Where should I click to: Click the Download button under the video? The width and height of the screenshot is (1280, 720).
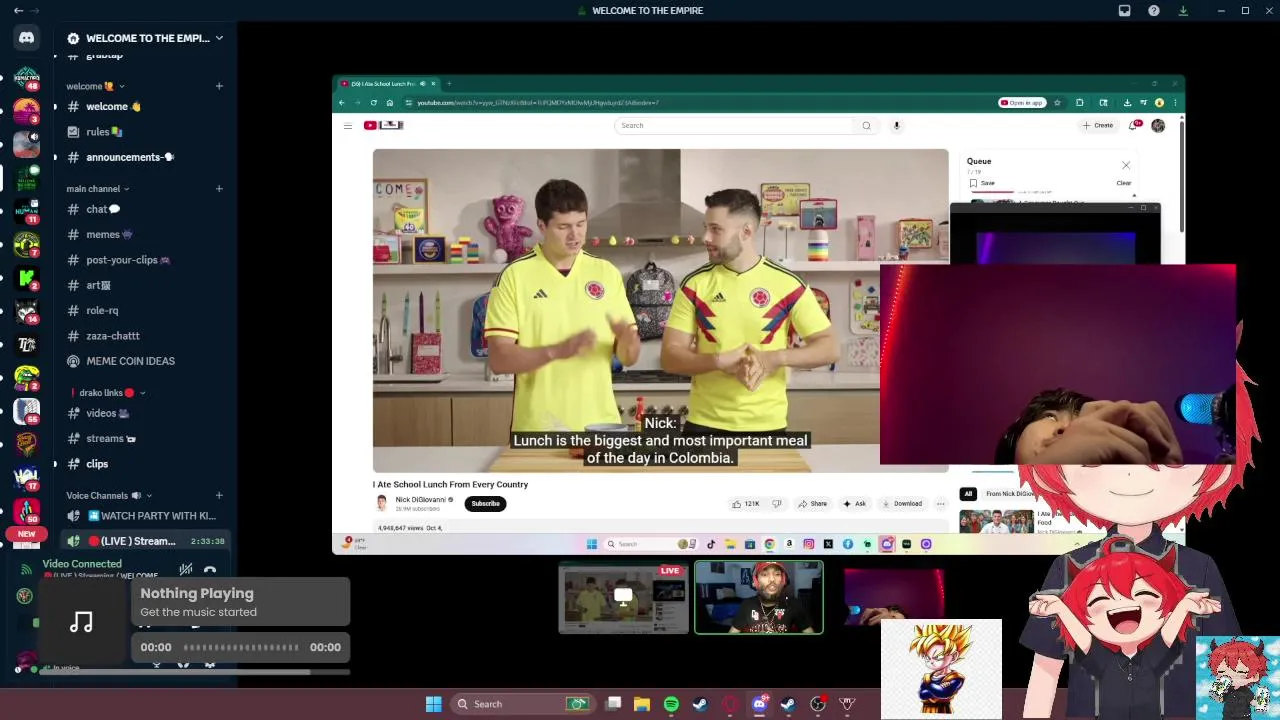tap(902, 503)
